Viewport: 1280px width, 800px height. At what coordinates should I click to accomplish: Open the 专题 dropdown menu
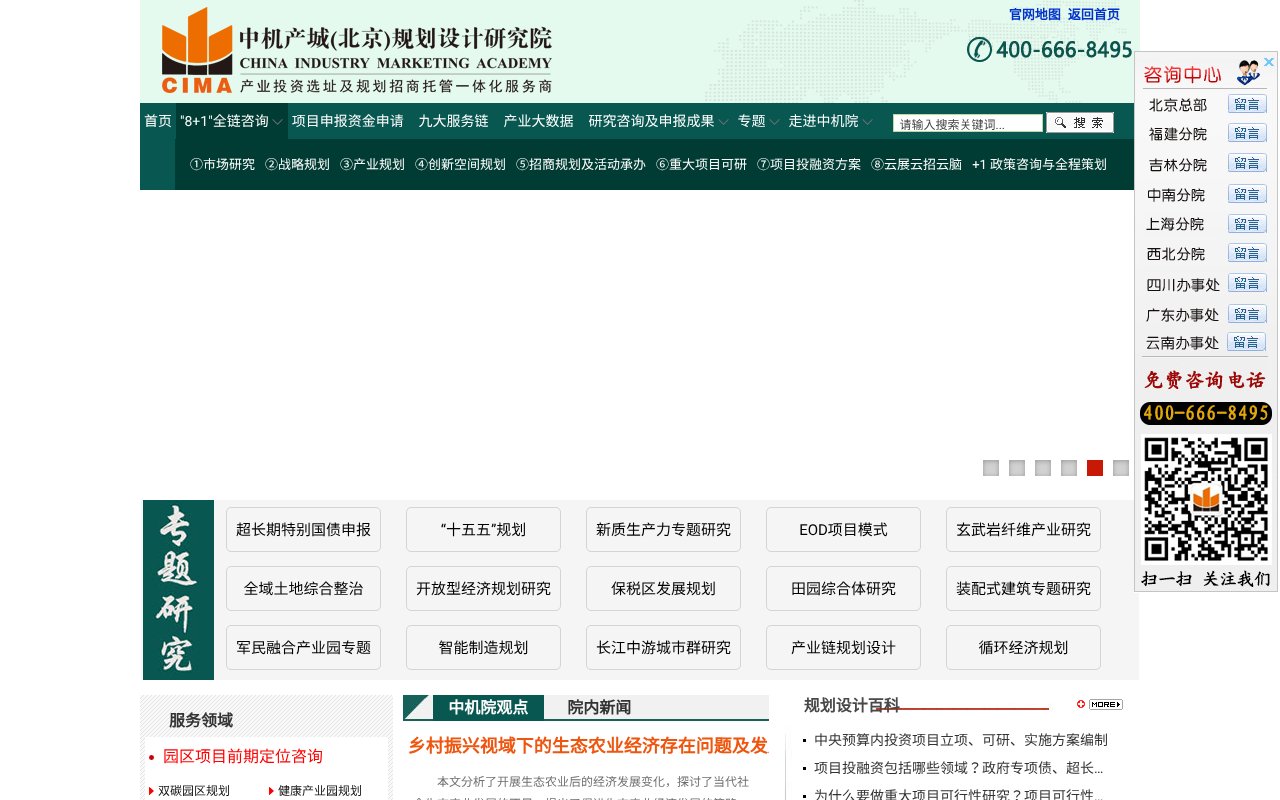752,121
